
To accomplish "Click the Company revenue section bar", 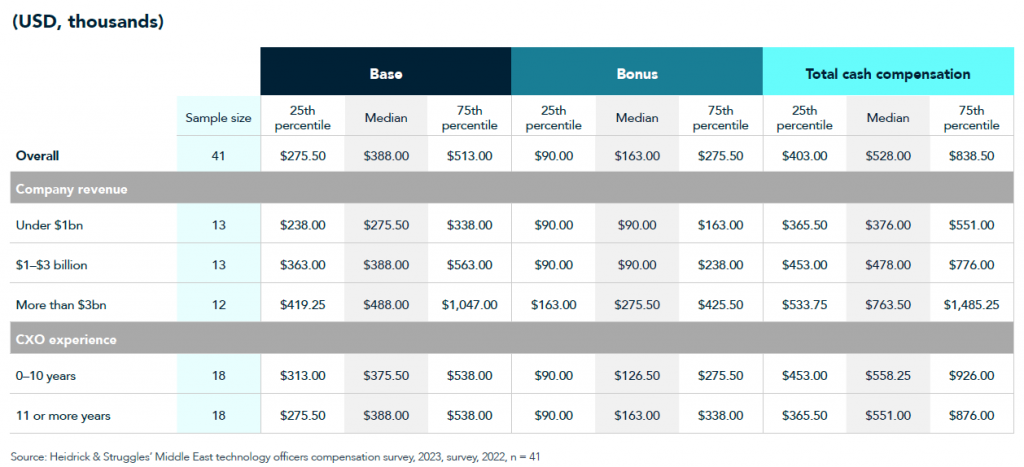I will pyautogui.click(x=512, y=189).
